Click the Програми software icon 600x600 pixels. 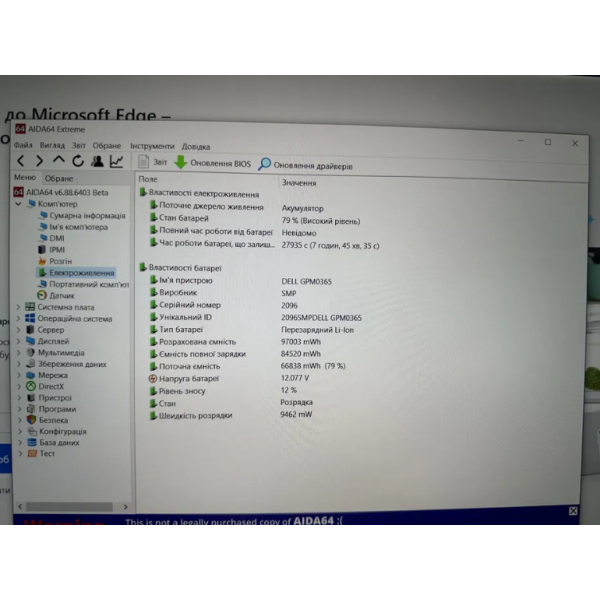coord(31,409)
